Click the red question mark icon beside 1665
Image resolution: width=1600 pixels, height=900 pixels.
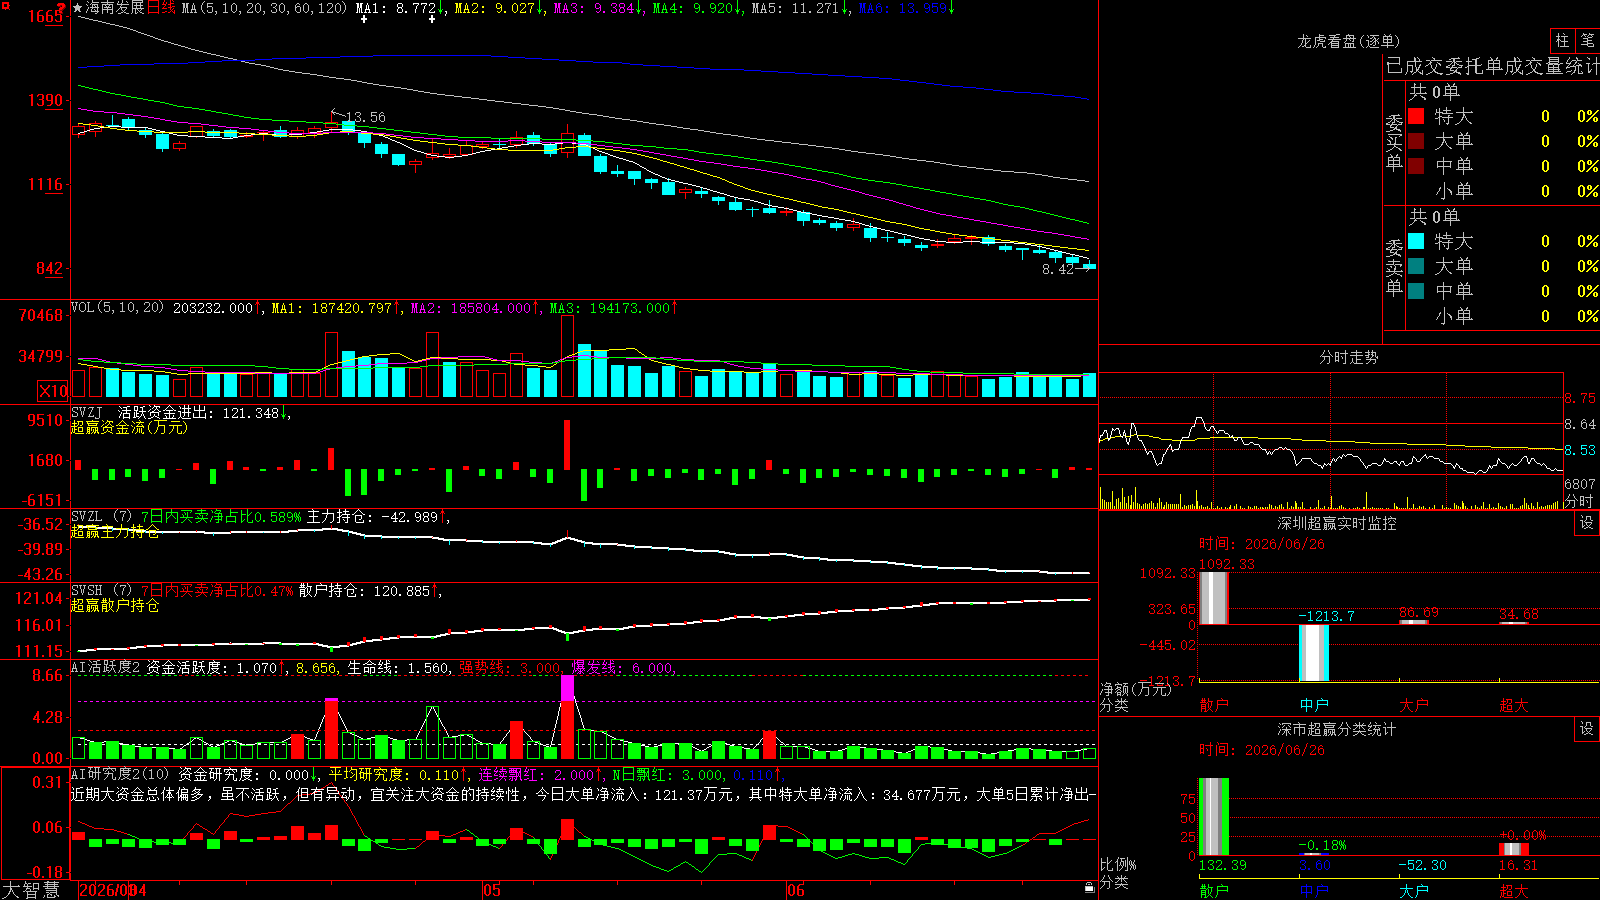[x=62, y=8]
